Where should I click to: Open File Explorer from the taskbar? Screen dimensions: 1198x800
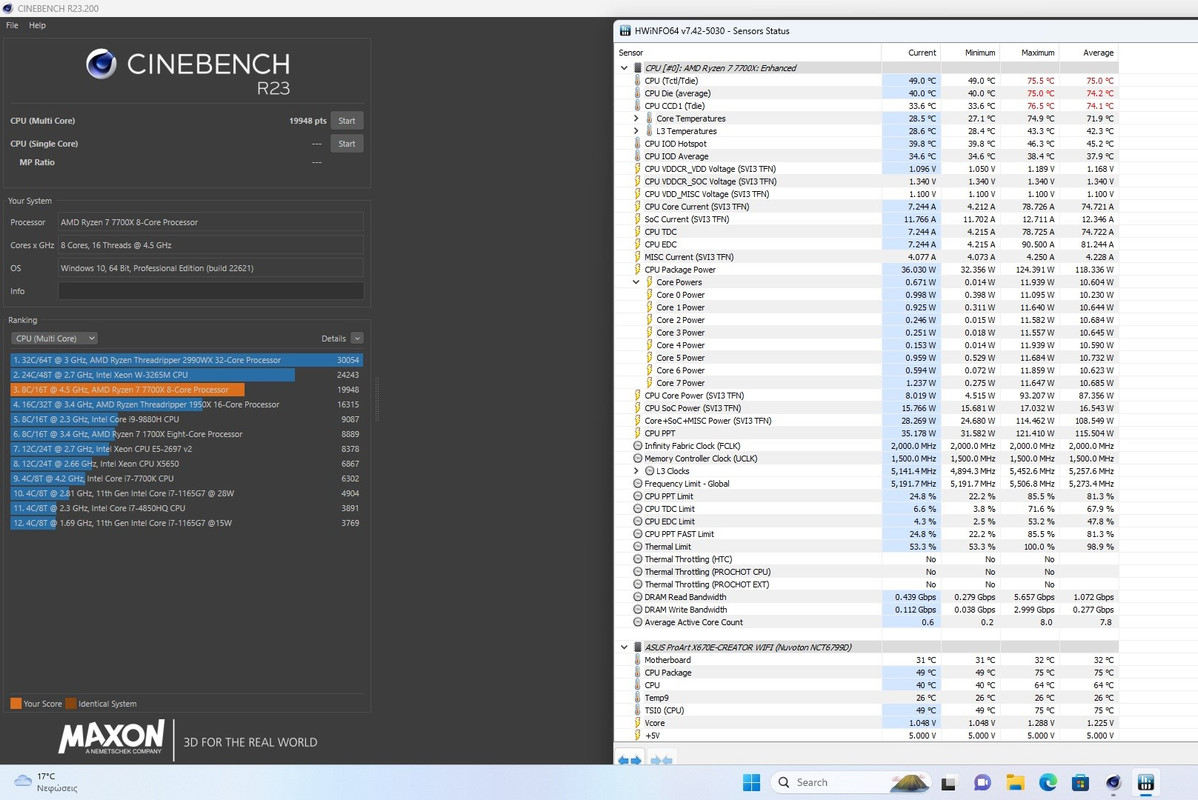point(1015,782)
